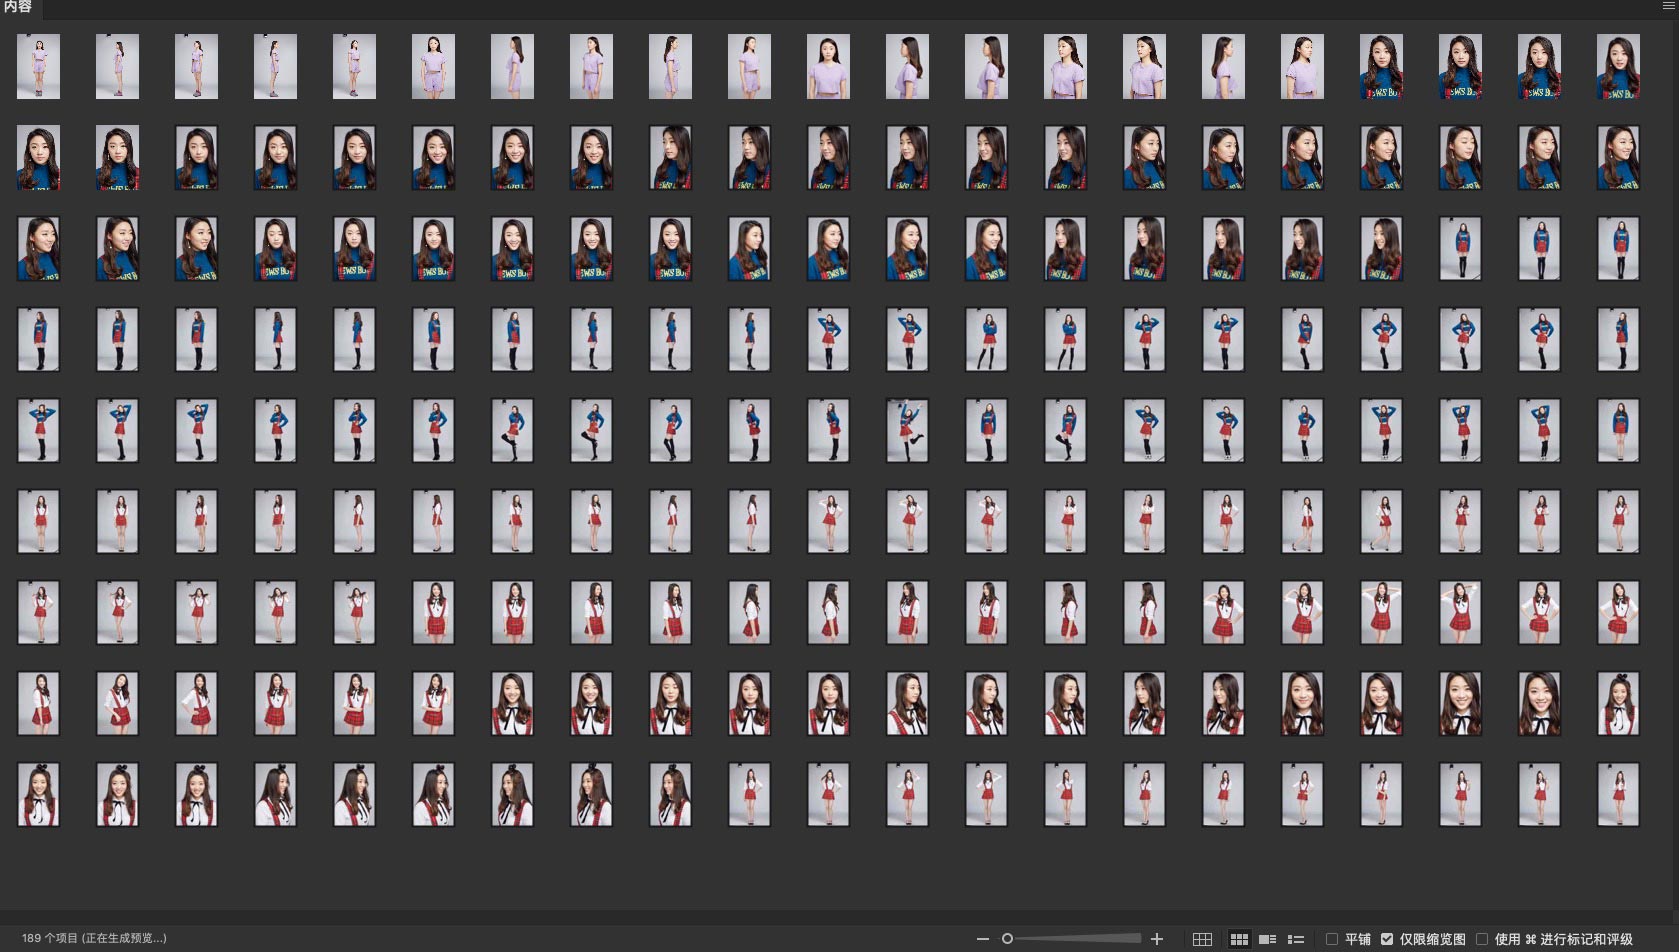Select the very first thumbnail in the grid
This screenshot has width=1679, height=952.
tap(38, 66)
